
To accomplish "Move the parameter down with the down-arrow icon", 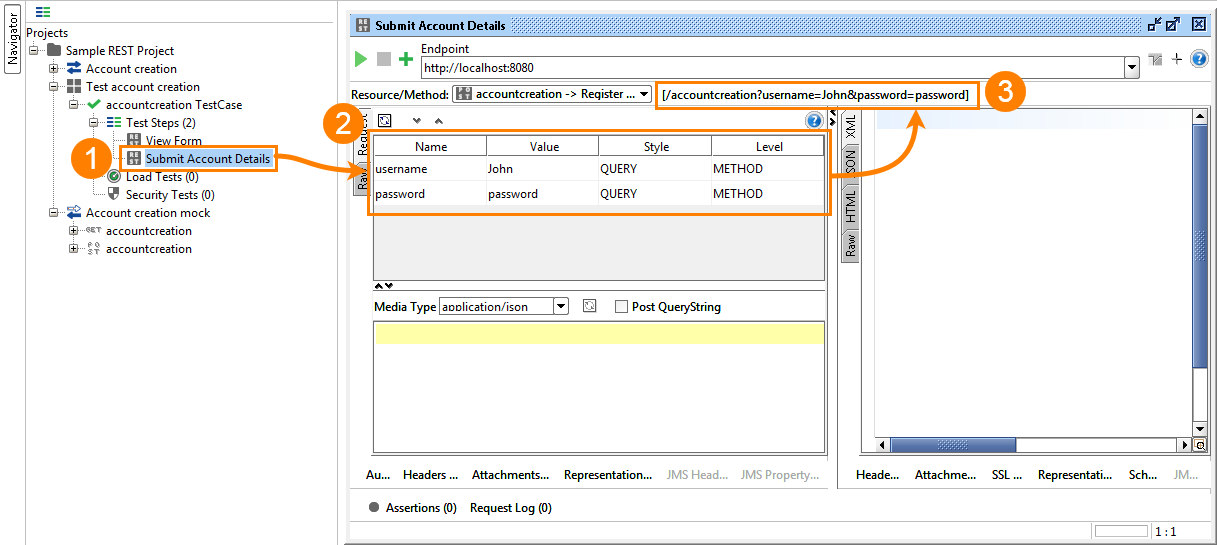I will [x=417, y=120].
